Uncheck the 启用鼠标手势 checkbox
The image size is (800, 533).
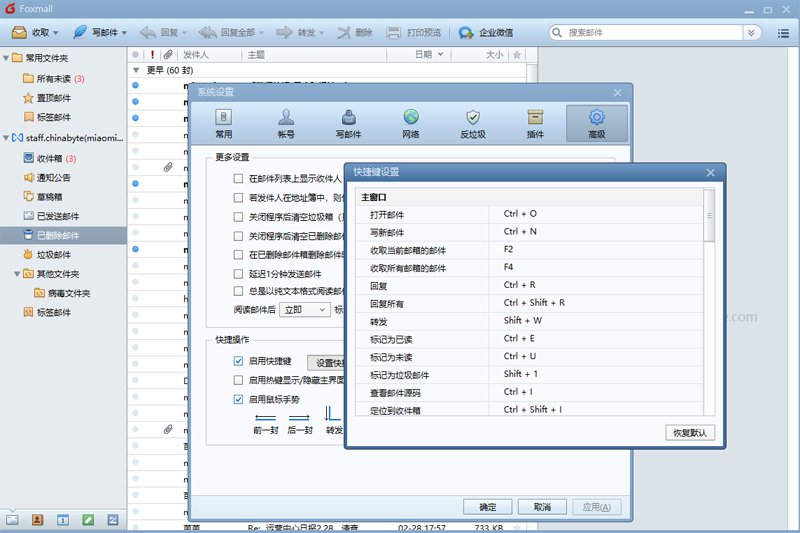click(x=238, y=399)
